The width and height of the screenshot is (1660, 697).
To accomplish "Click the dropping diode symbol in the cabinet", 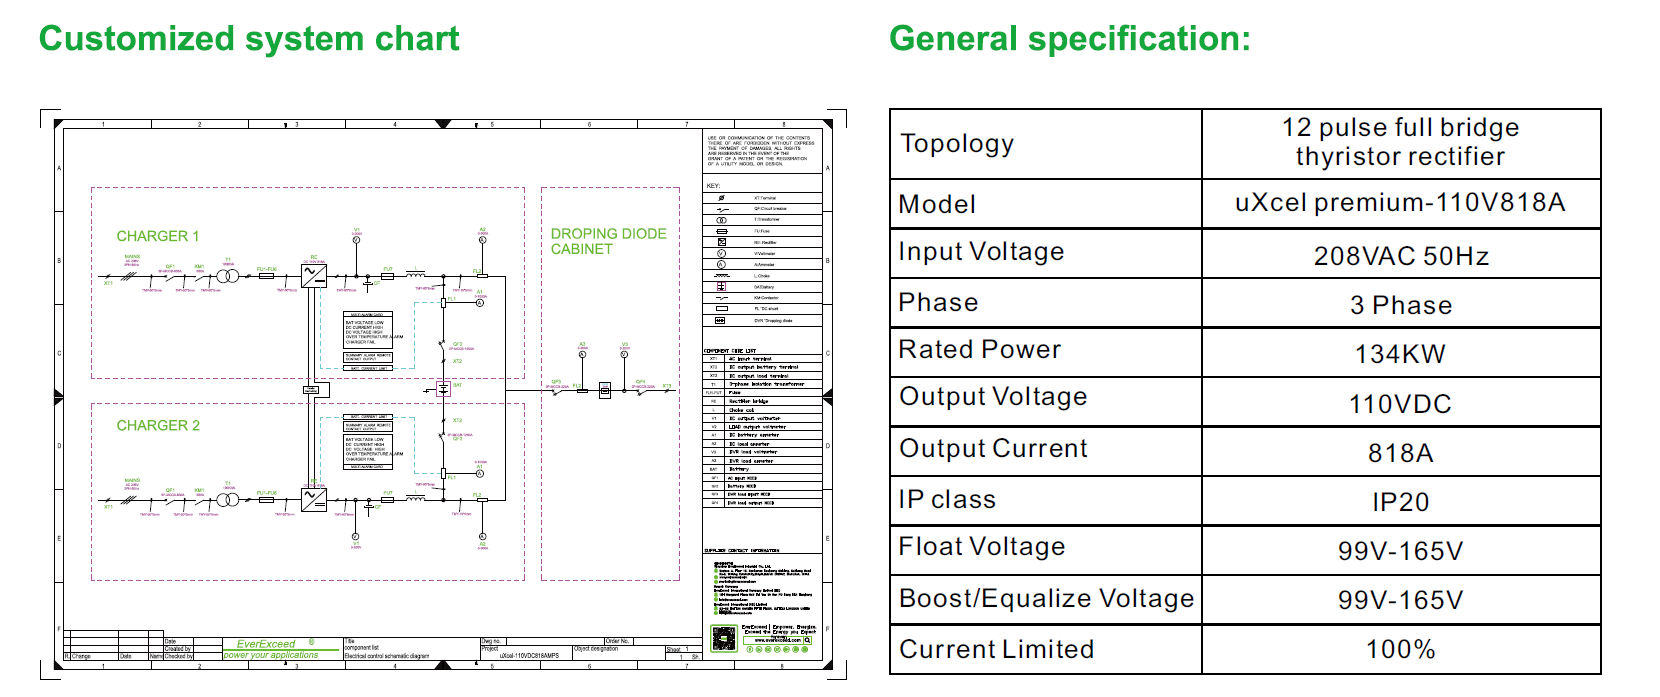I will pos(604,390).
